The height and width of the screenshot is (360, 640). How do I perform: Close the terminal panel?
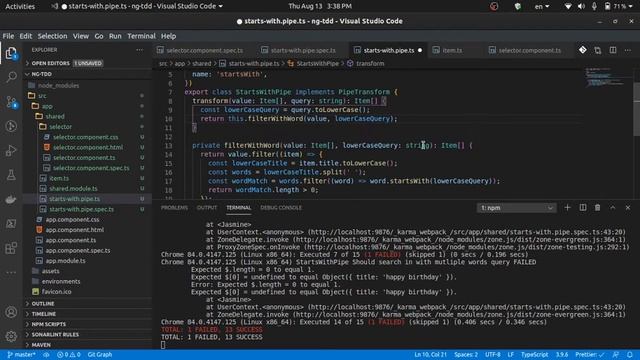click(628, 207)
